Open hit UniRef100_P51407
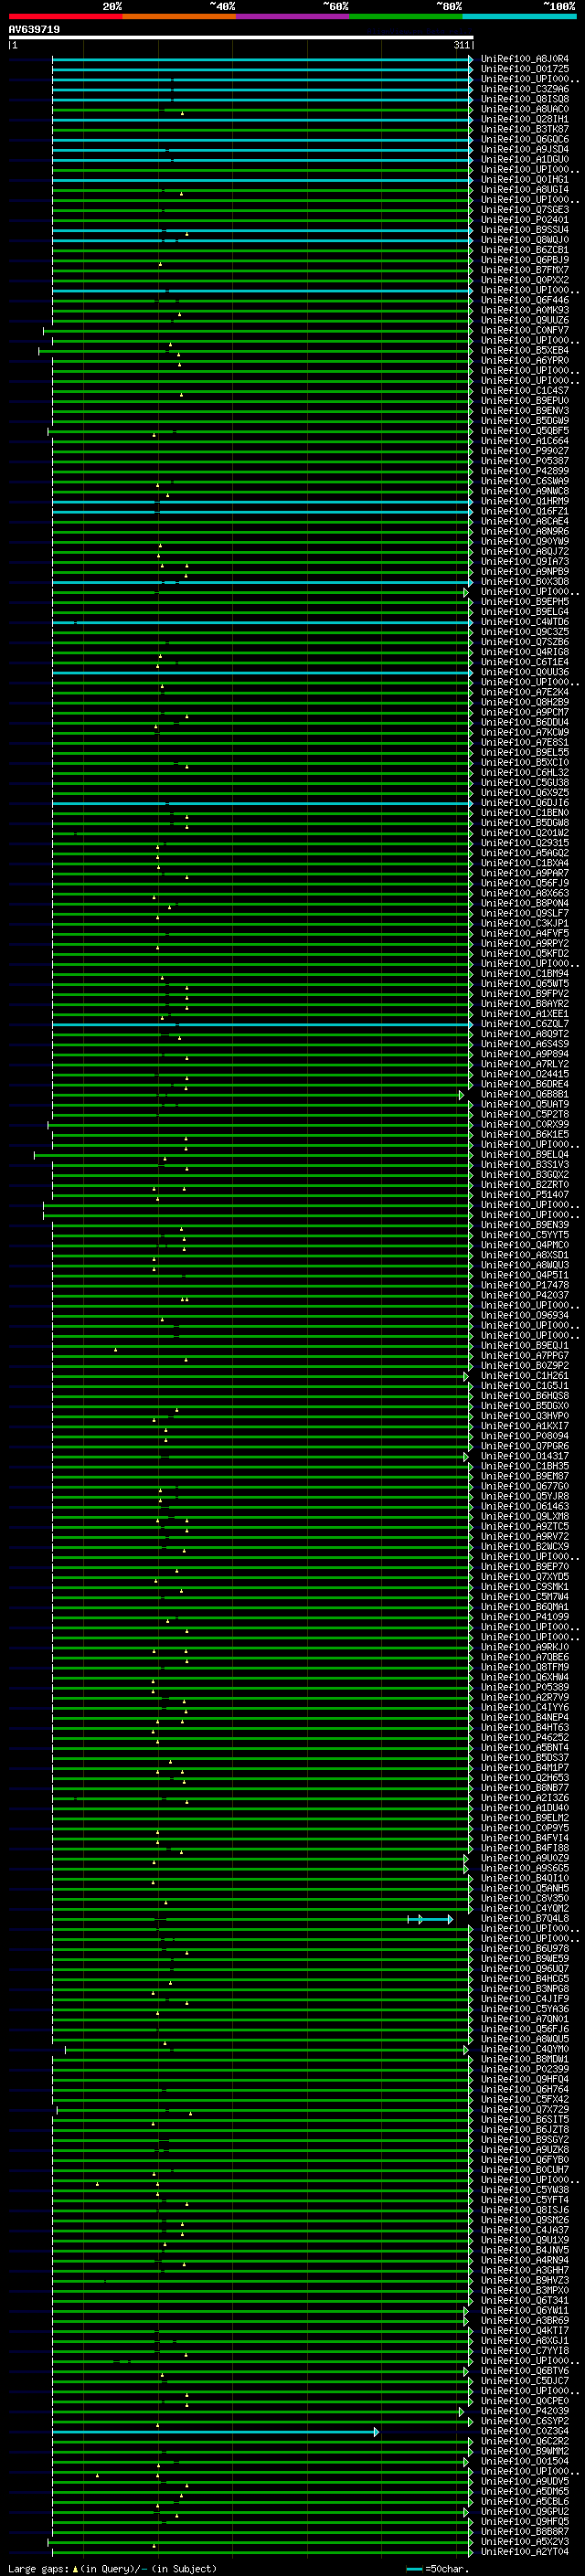This screenshot has width=585, height=2576. click(x=525, y=1195)
